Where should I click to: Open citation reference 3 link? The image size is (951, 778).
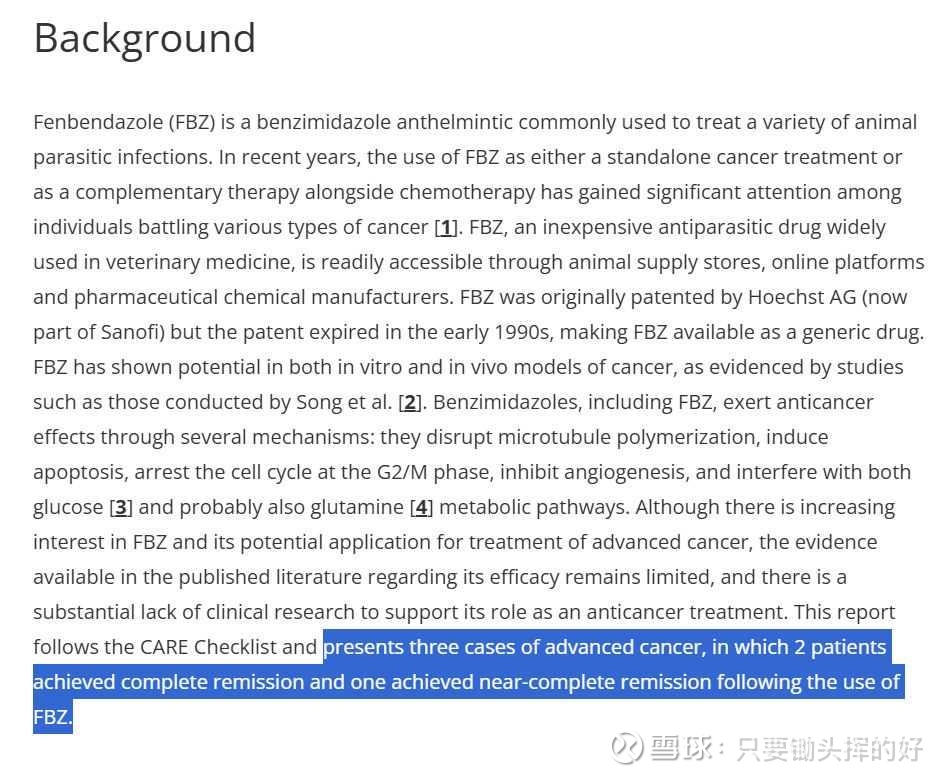click(121, 508)
